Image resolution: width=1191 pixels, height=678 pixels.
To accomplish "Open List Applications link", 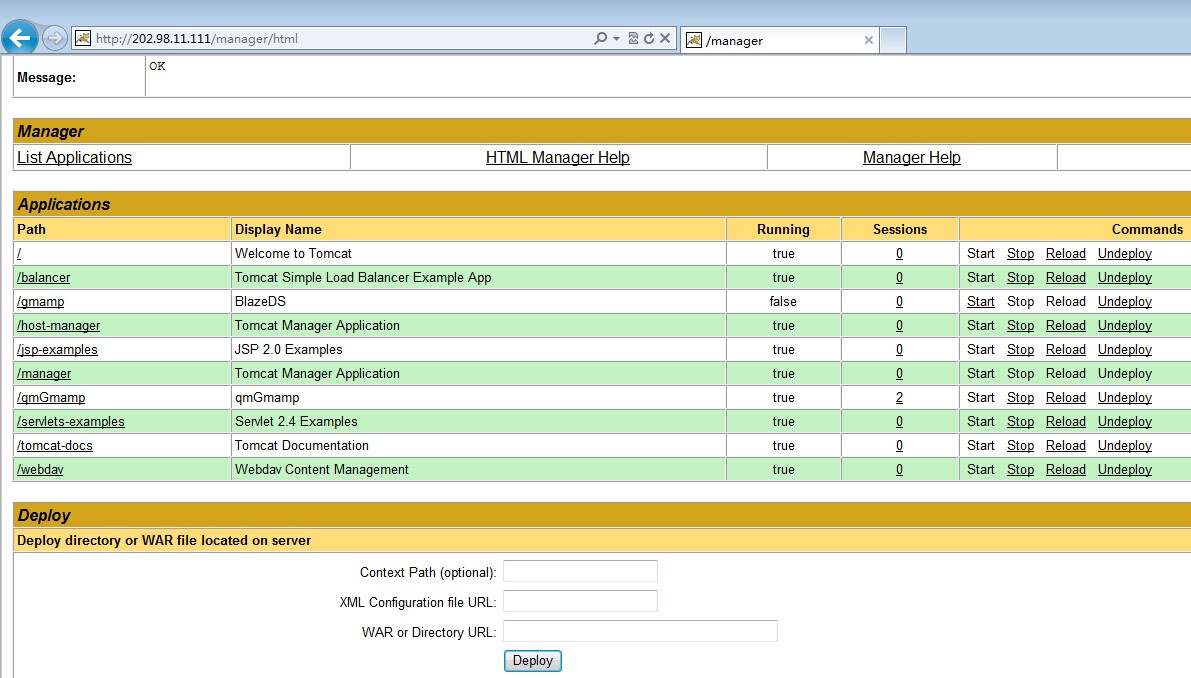I will tap(74, 157).
